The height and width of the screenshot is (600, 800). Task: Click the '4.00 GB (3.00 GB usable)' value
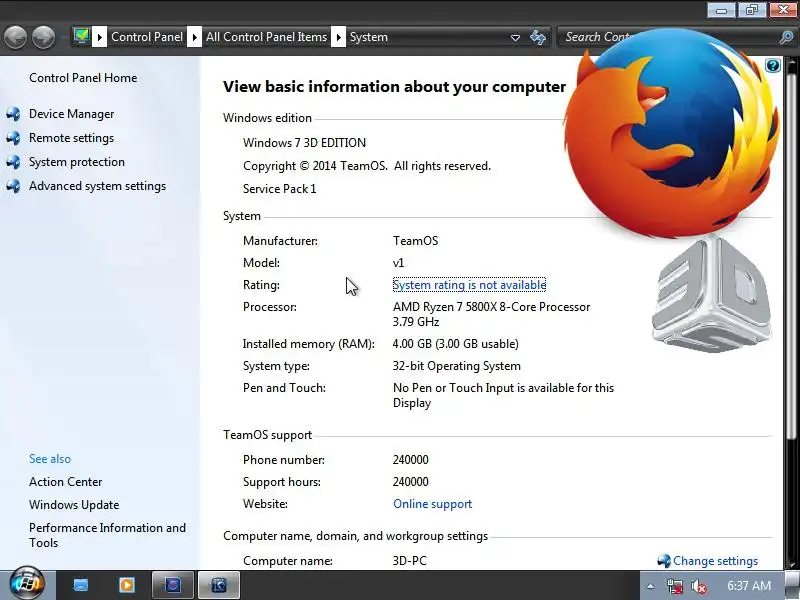[456, 344]
